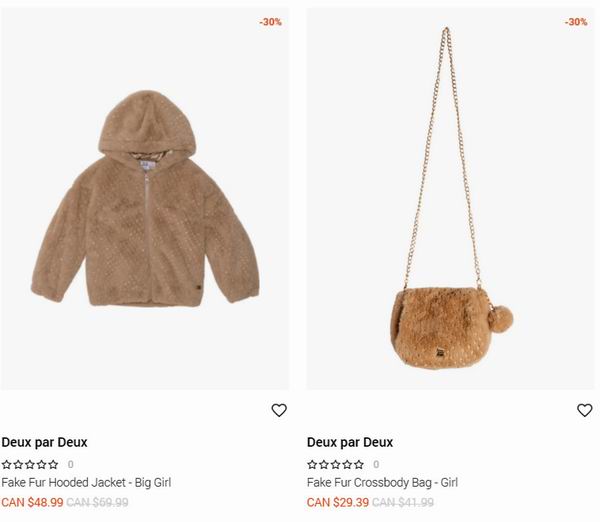The height and width of the screenshot is (522, 600).
Task: Select fifth rating star under the jacket
Action: click(x=53, y=465)
